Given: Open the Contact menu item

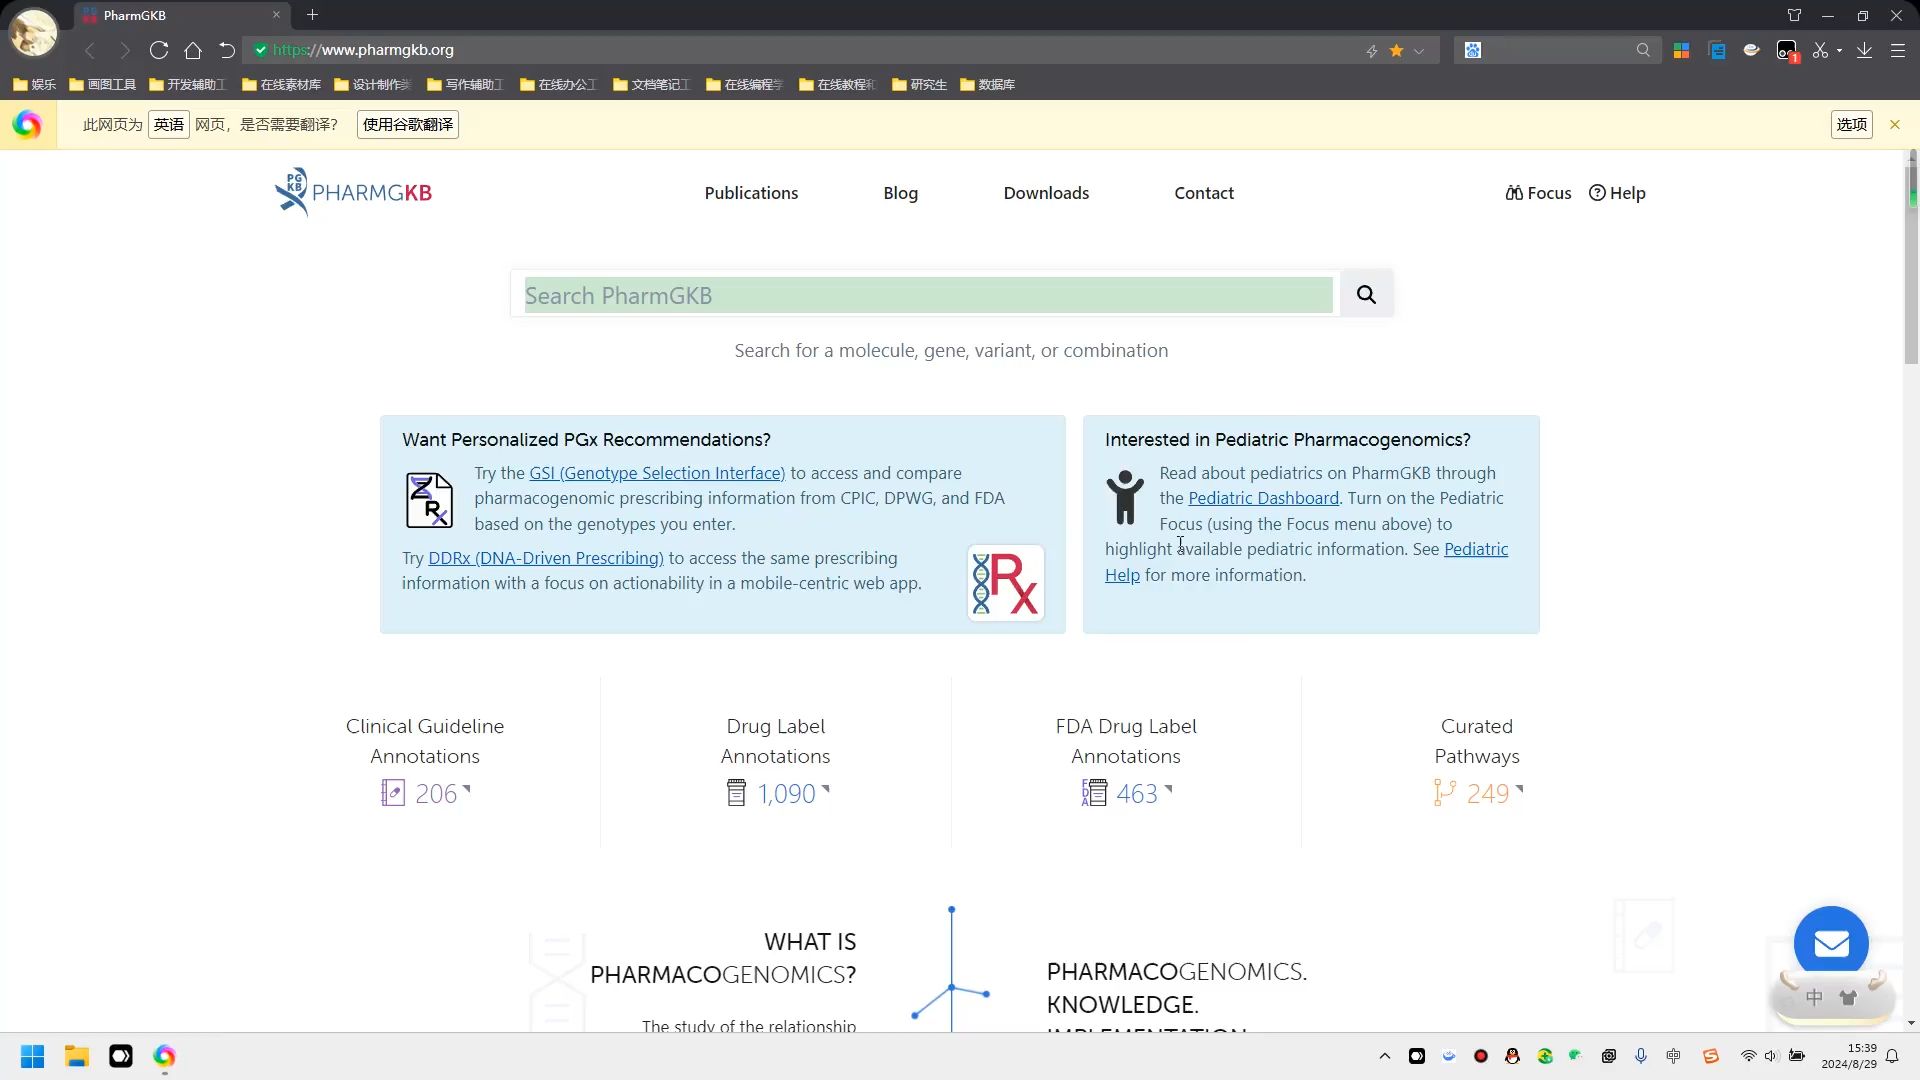Looking at the screenshot, I should (1204, 193).
